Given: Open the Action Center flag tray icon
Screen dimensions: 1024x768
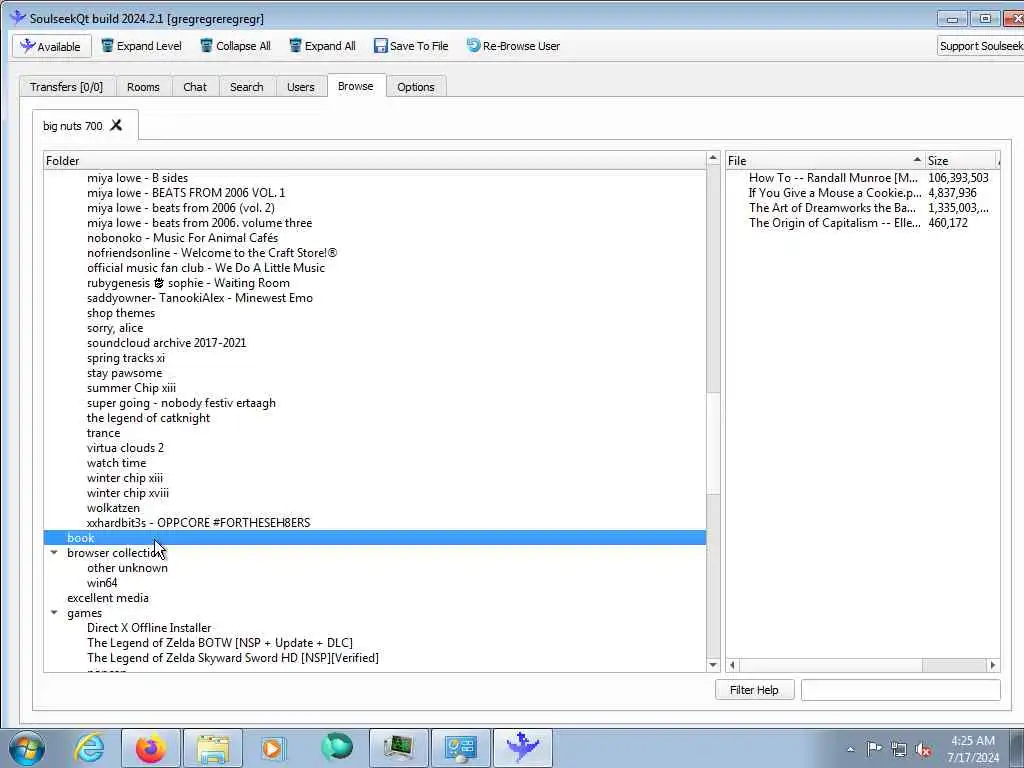Looking at the screenshot, I should click(874, 748).
